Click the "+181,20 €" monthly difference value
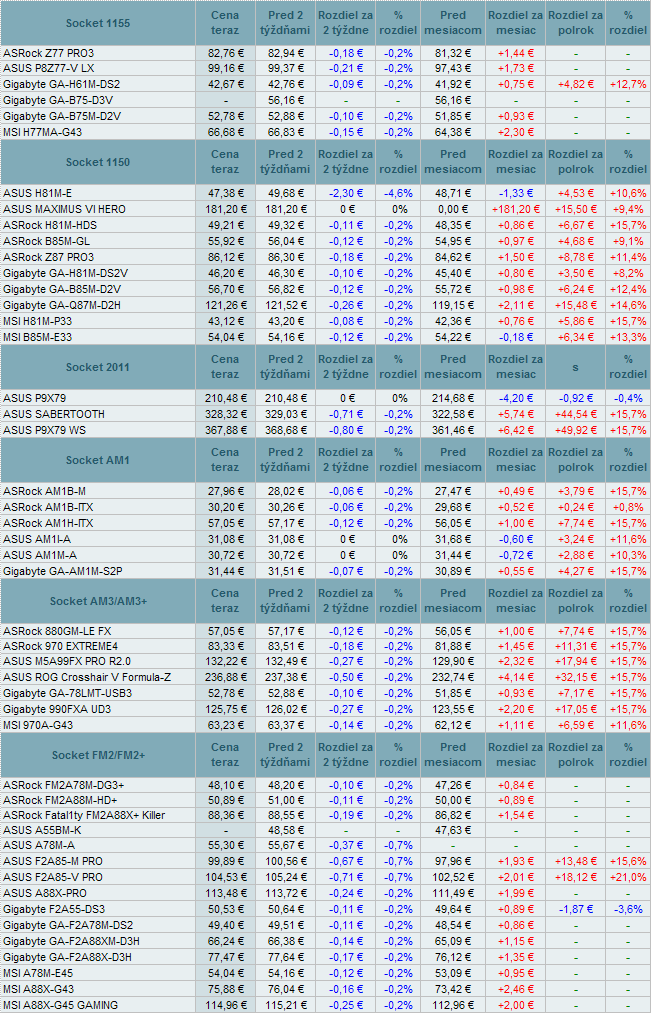 [515, 209]
